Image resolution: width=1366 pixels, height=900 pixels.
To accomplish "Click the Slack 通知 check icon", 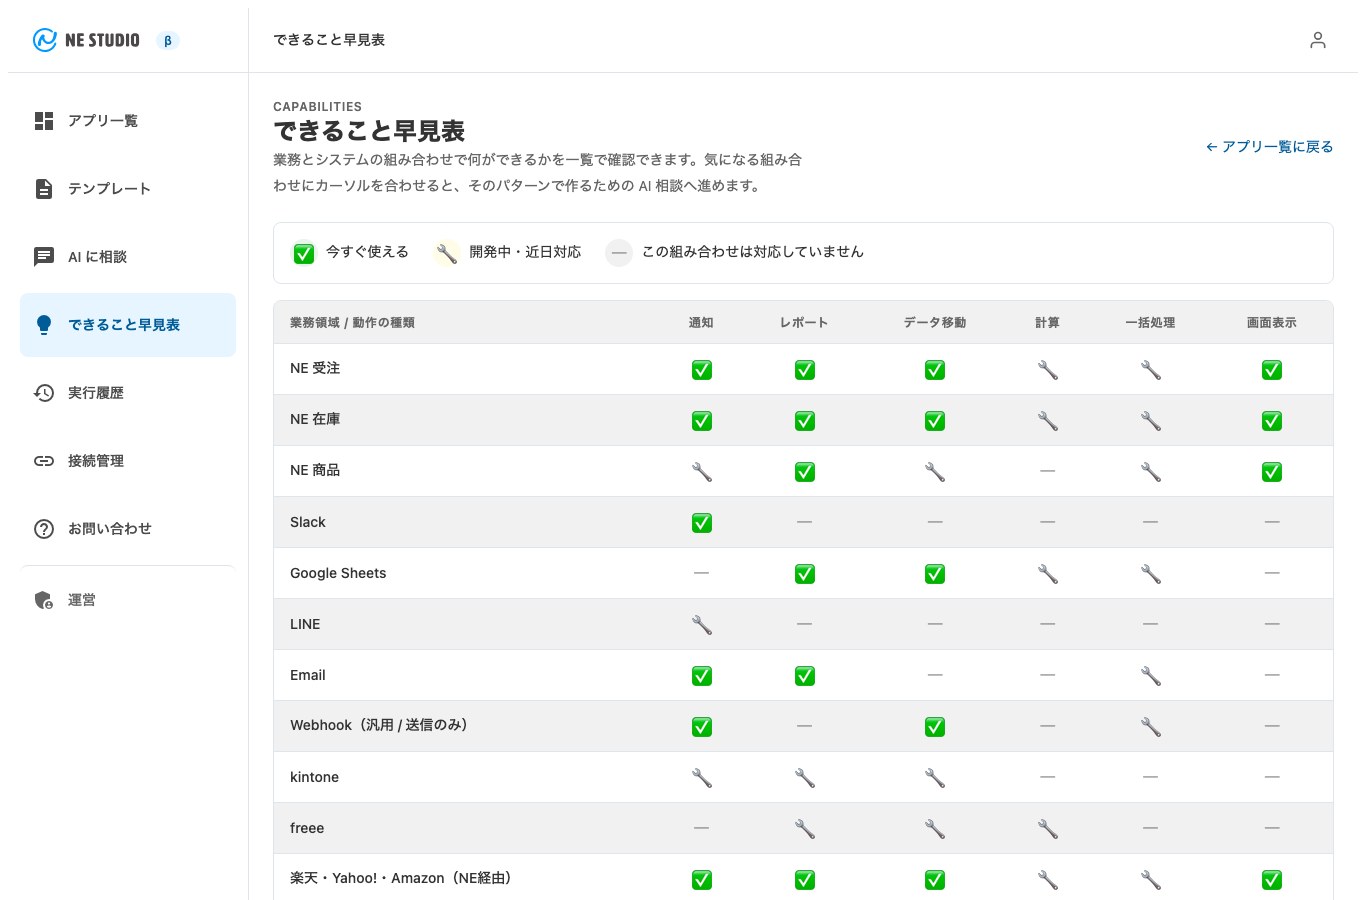I will (702, 523).
